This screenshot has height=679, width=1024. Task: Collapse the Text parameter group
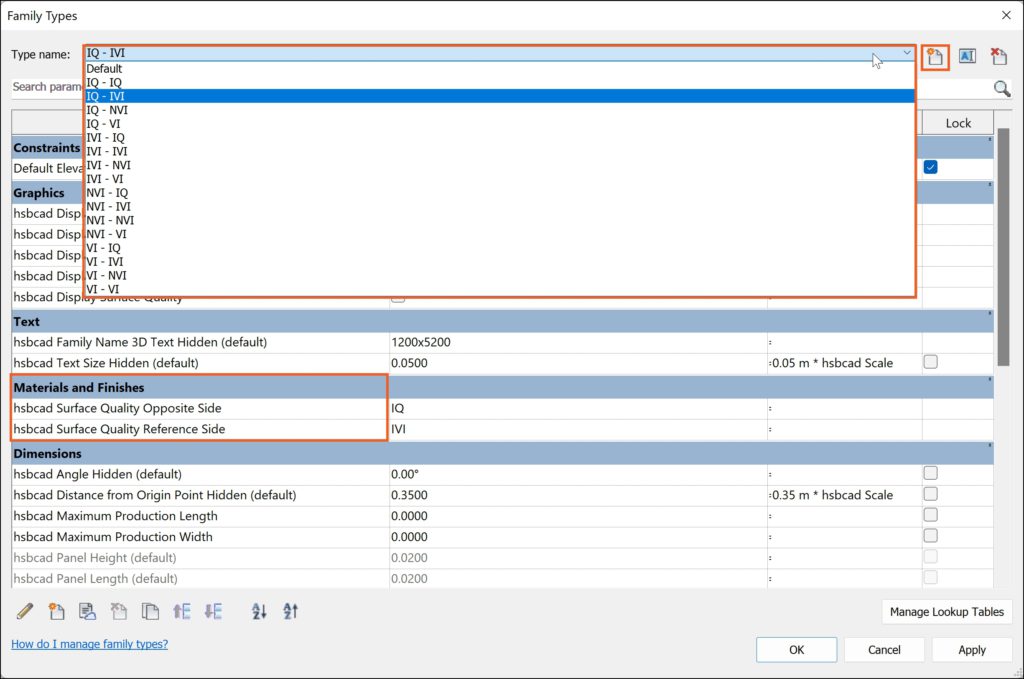989,314
